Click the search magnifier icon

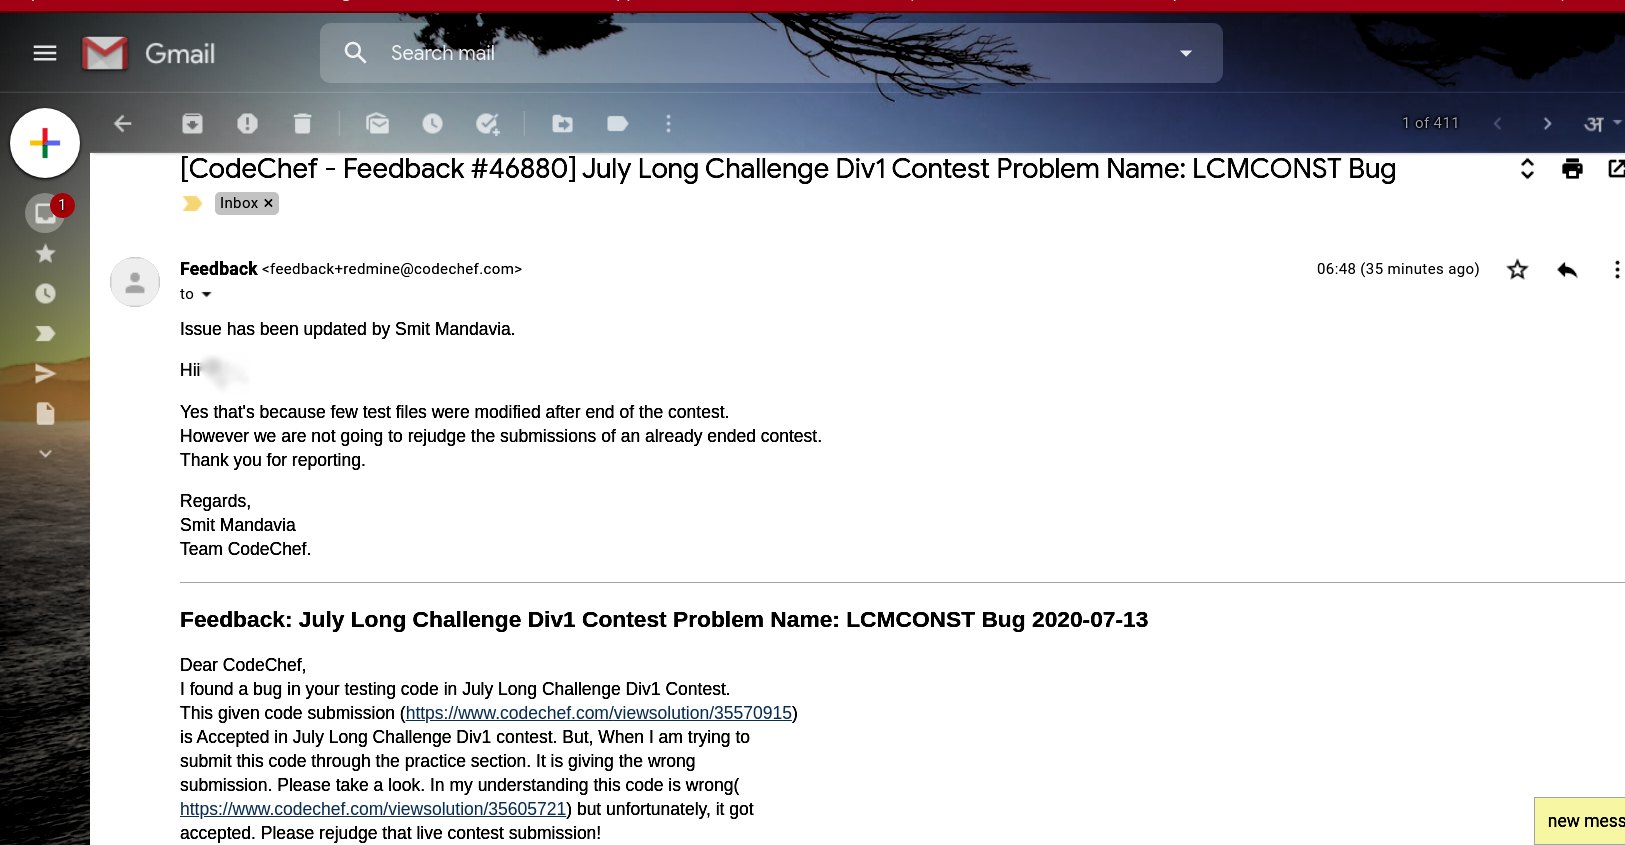point(355,52)
